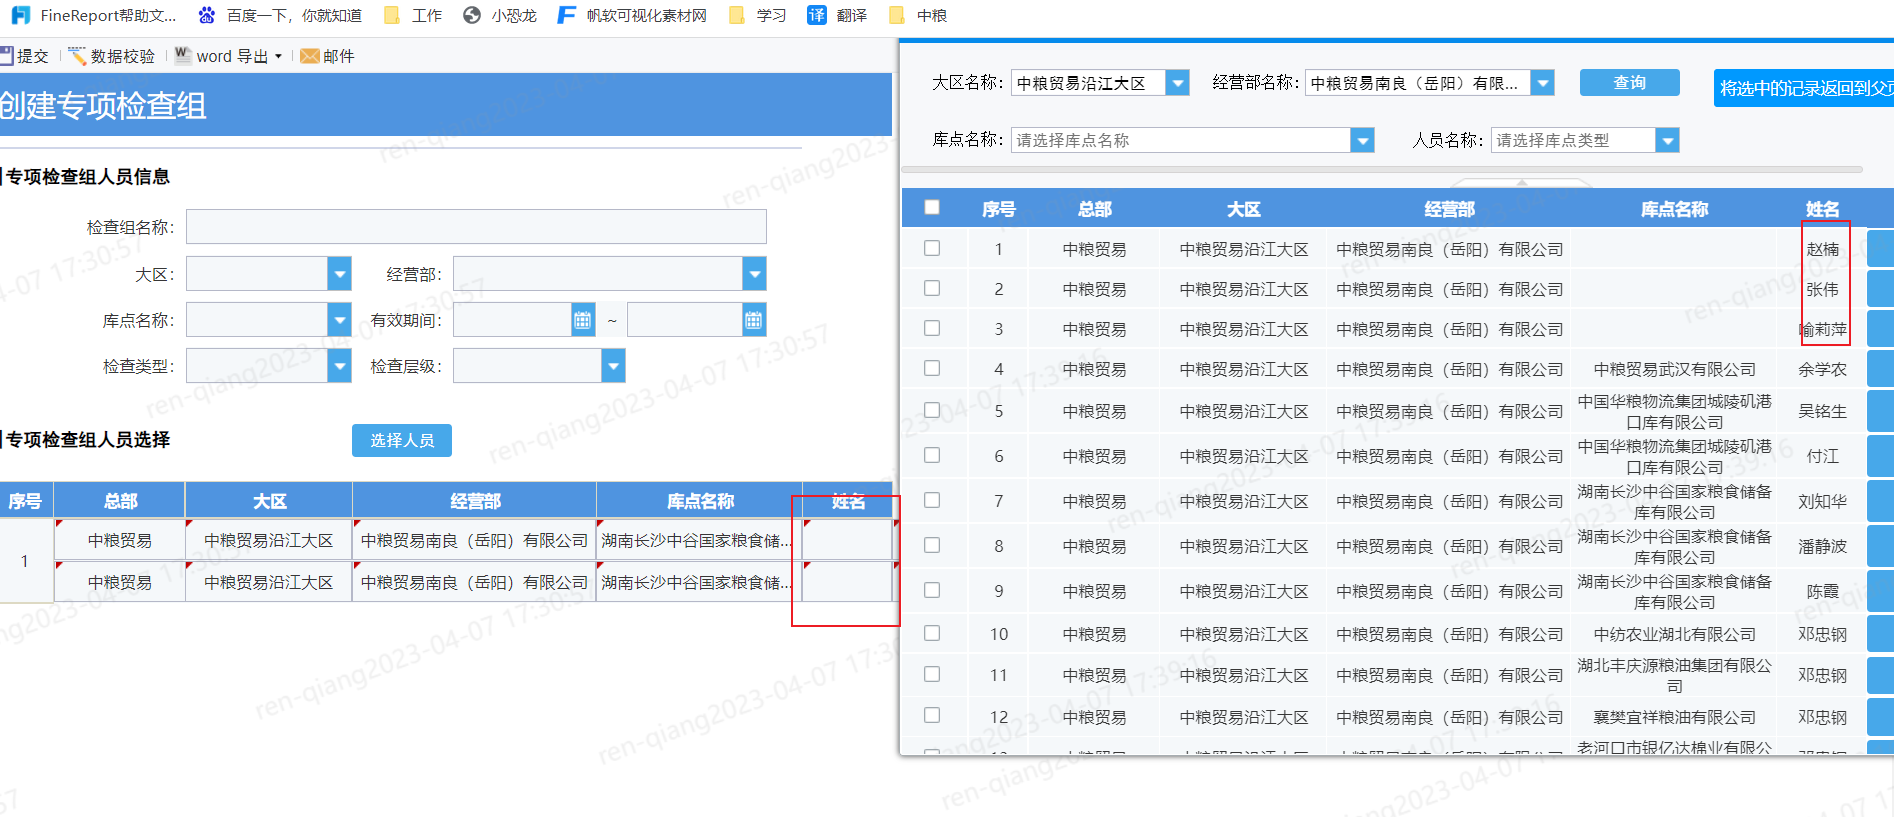Click the 余学农 name cell
1894x817 pixels.
[1822, 369]
